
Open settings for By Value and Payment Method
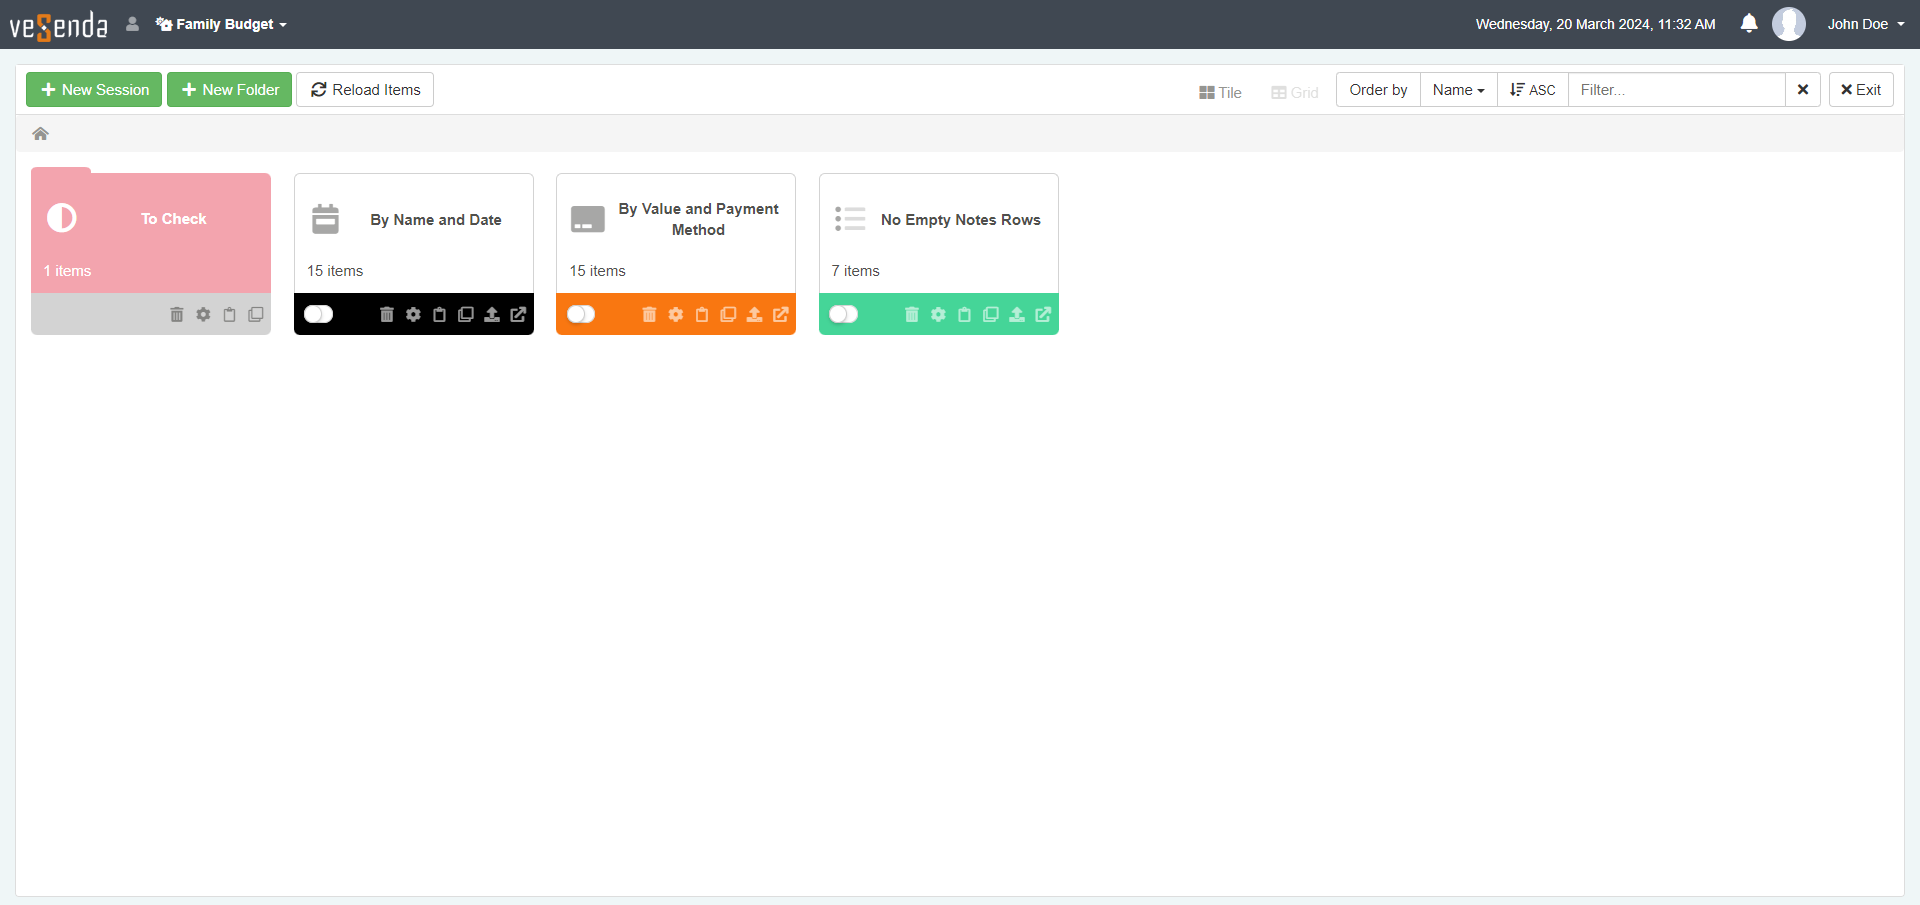[676, 315]
